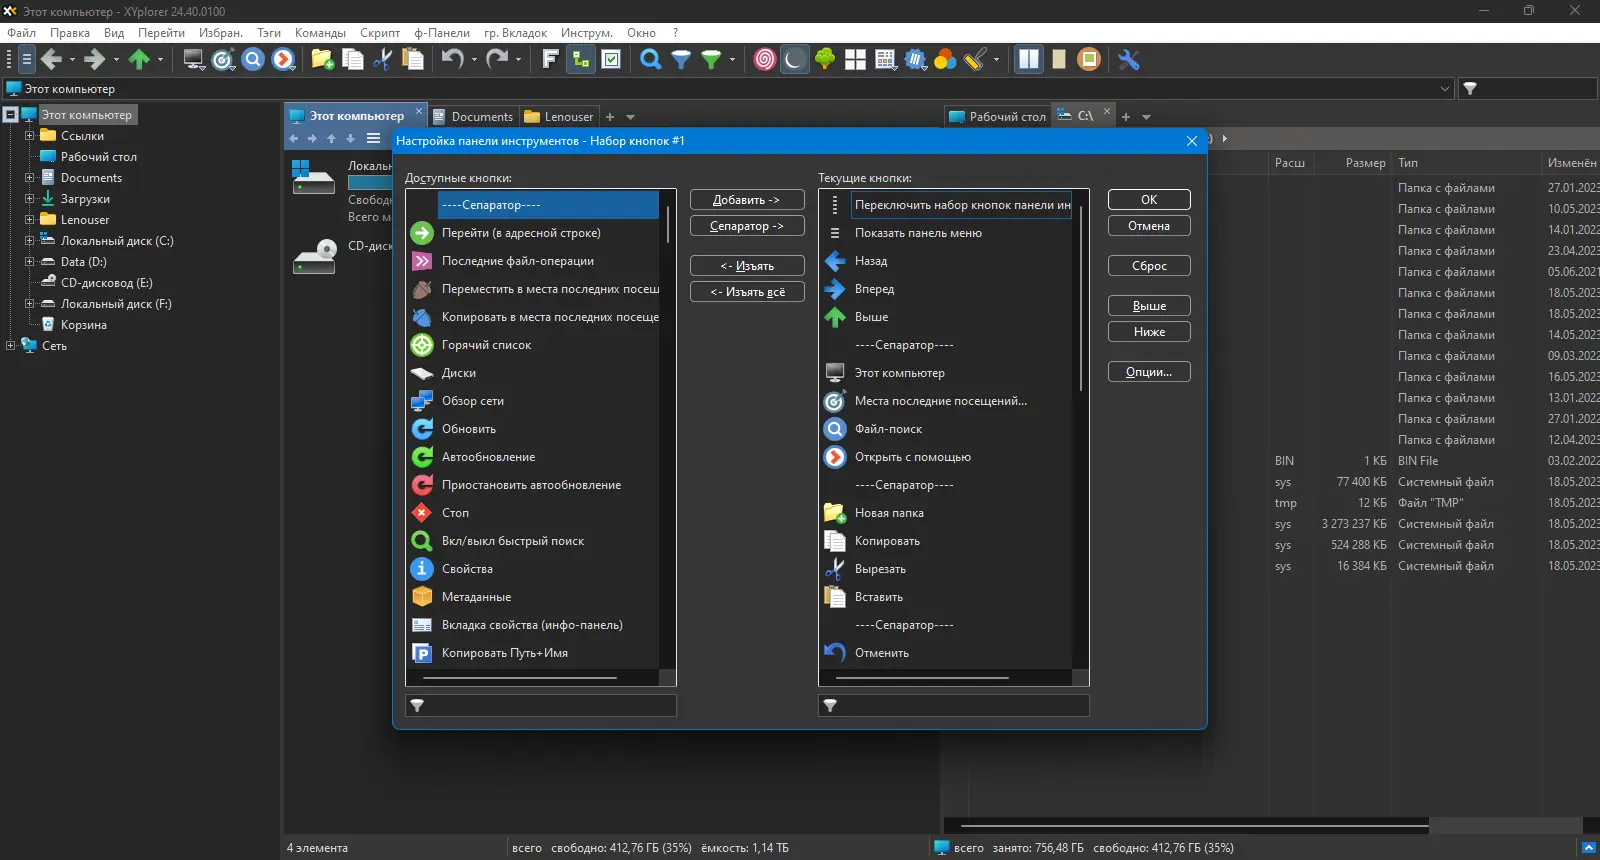Toggle the menu button beside the toolbar grip

[27, 60]
